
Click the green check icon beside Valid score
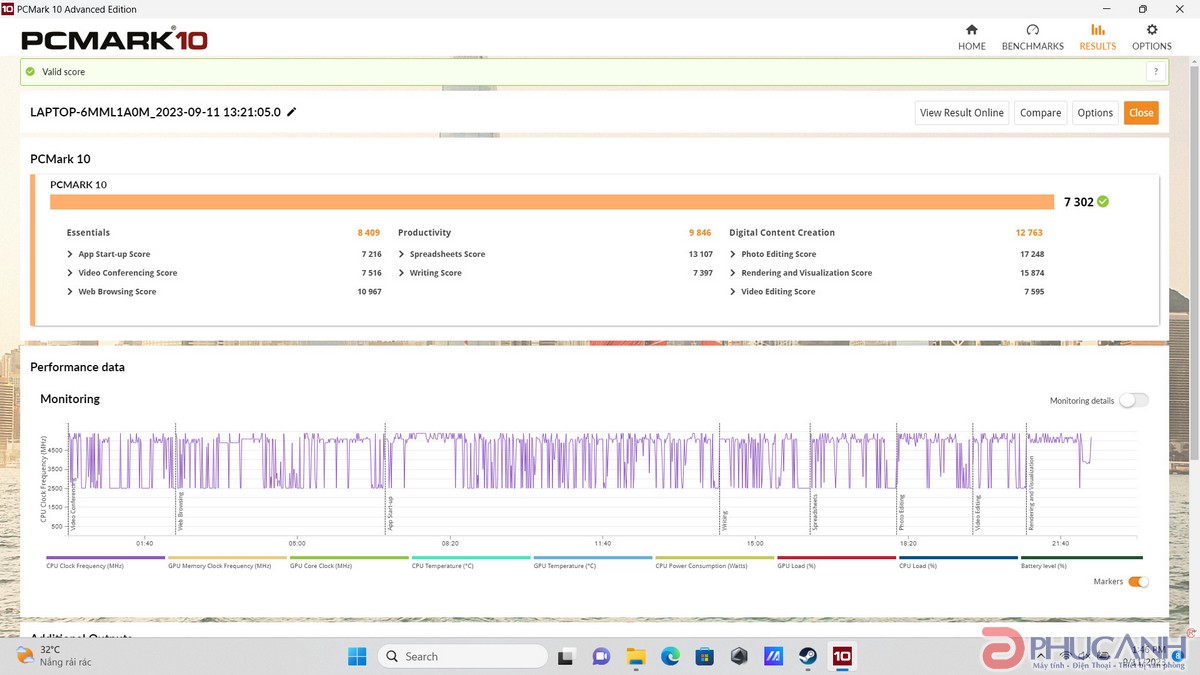tap(30, 72)
